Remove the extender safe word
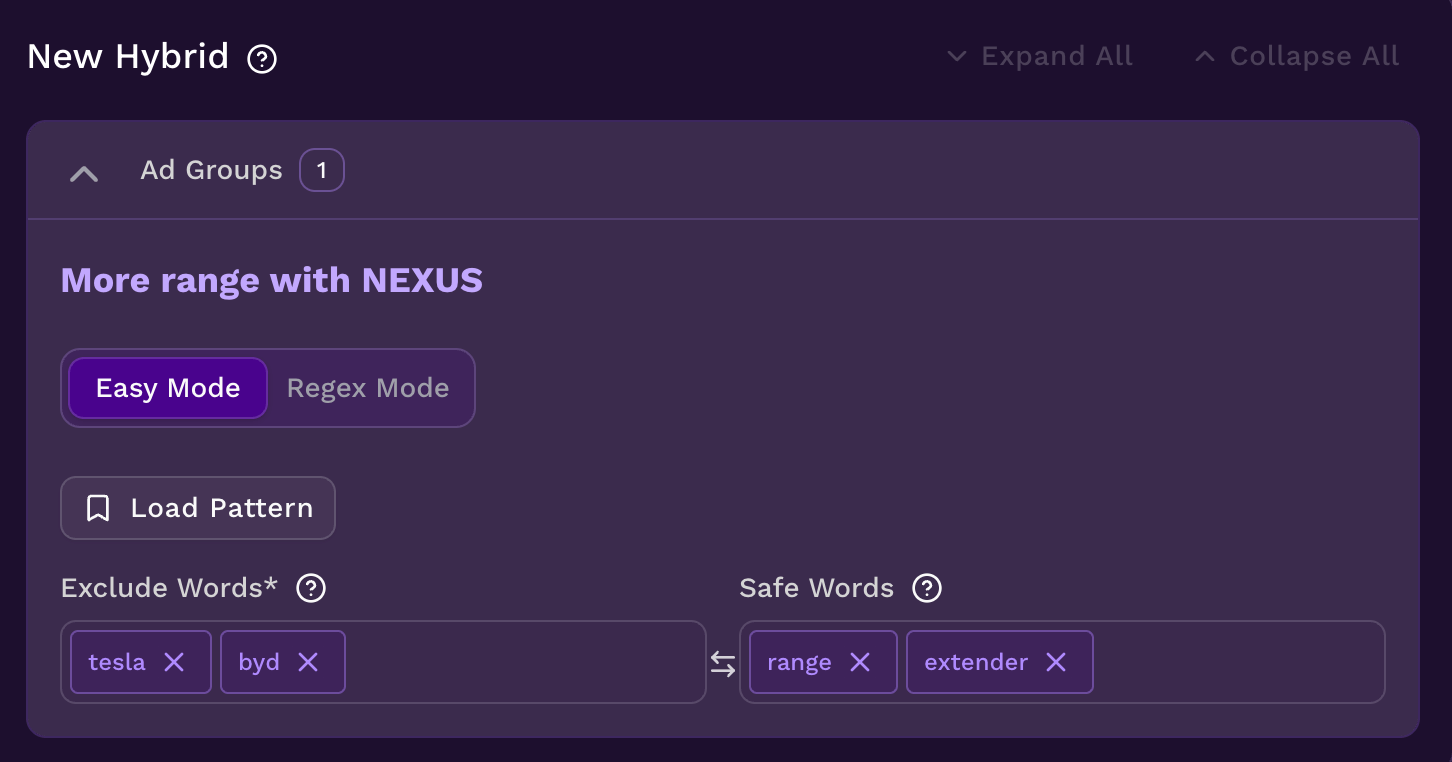 [1056, 662]
